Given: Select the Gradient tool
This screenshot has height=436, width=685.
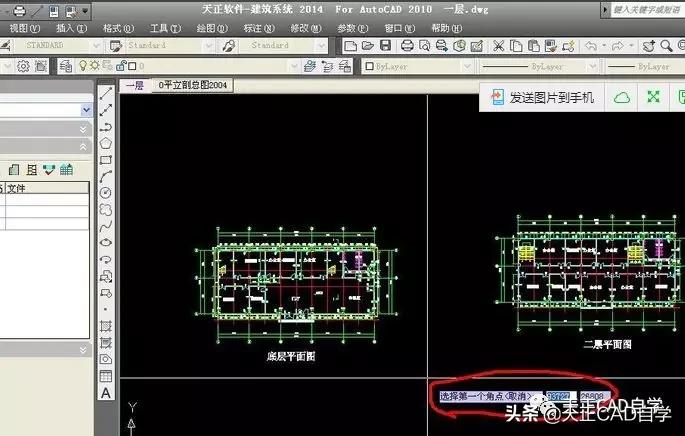Looking at the screenshot, I should click(106, 343).
